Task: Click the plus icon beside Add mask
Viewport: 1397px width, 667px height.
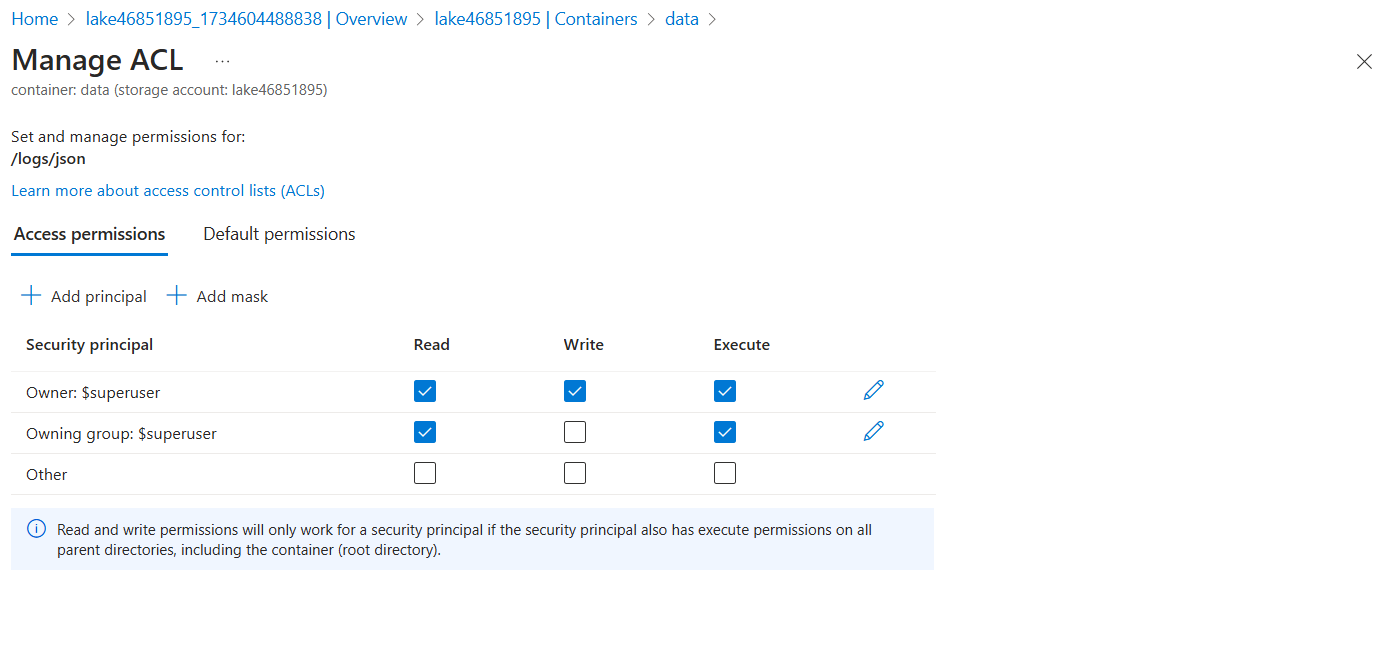Action: (x=177, y=296)
